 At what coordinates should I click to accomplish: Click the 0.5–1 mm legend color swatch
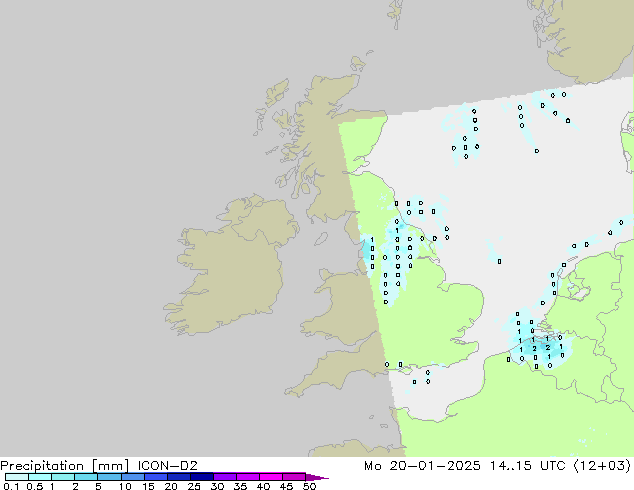click(40, 477)
